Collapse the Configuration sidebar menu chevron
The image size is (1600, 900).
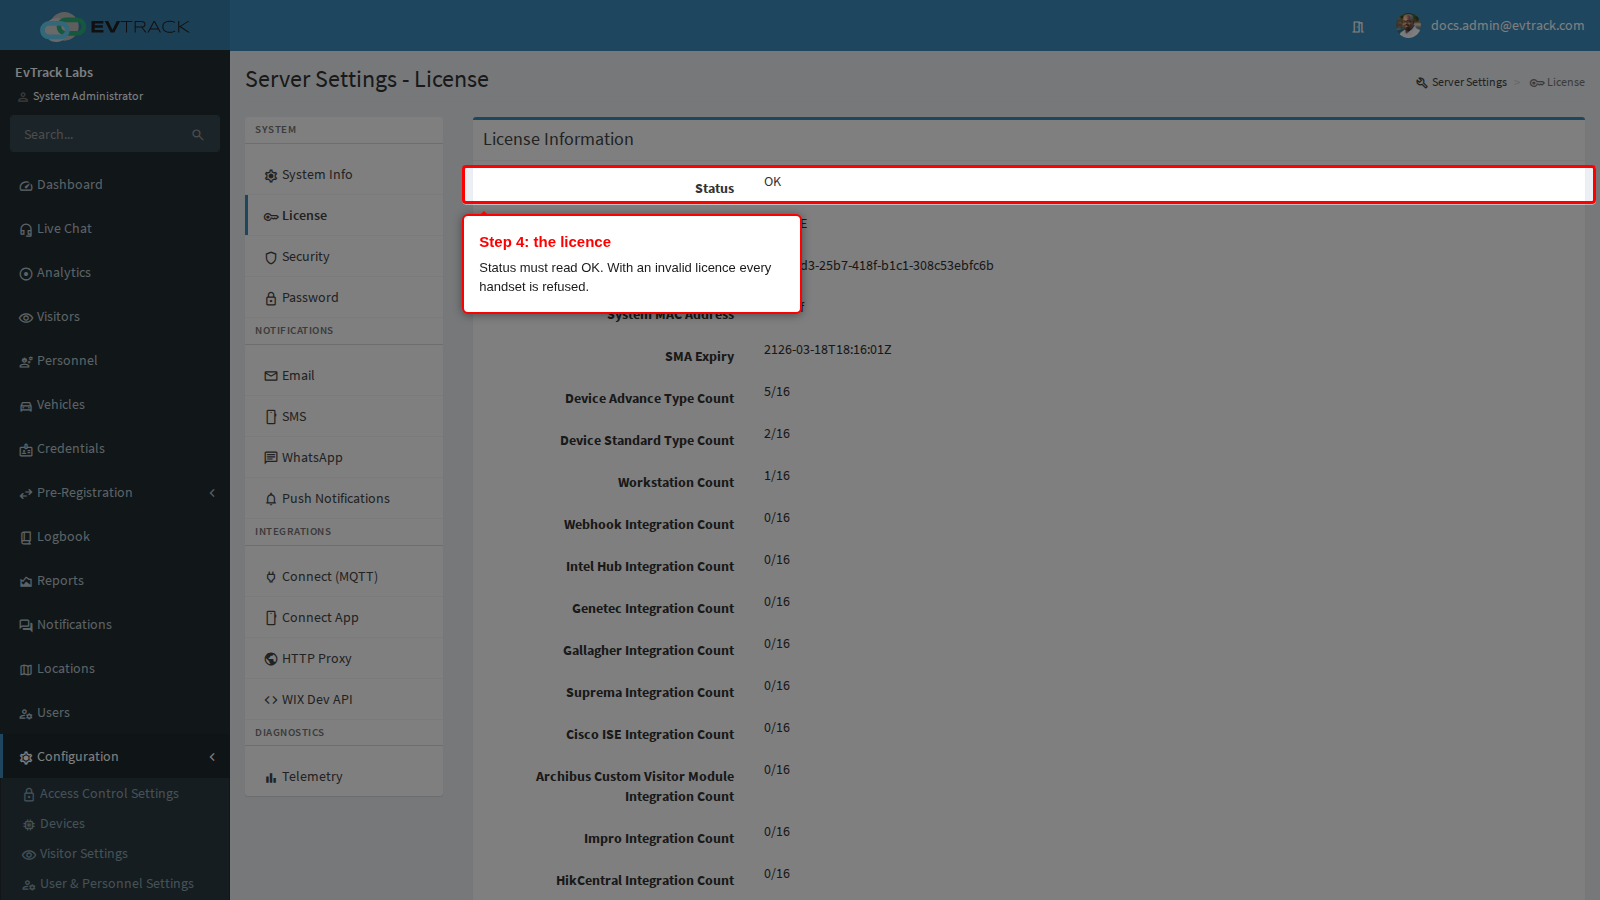tap(212, 757)
